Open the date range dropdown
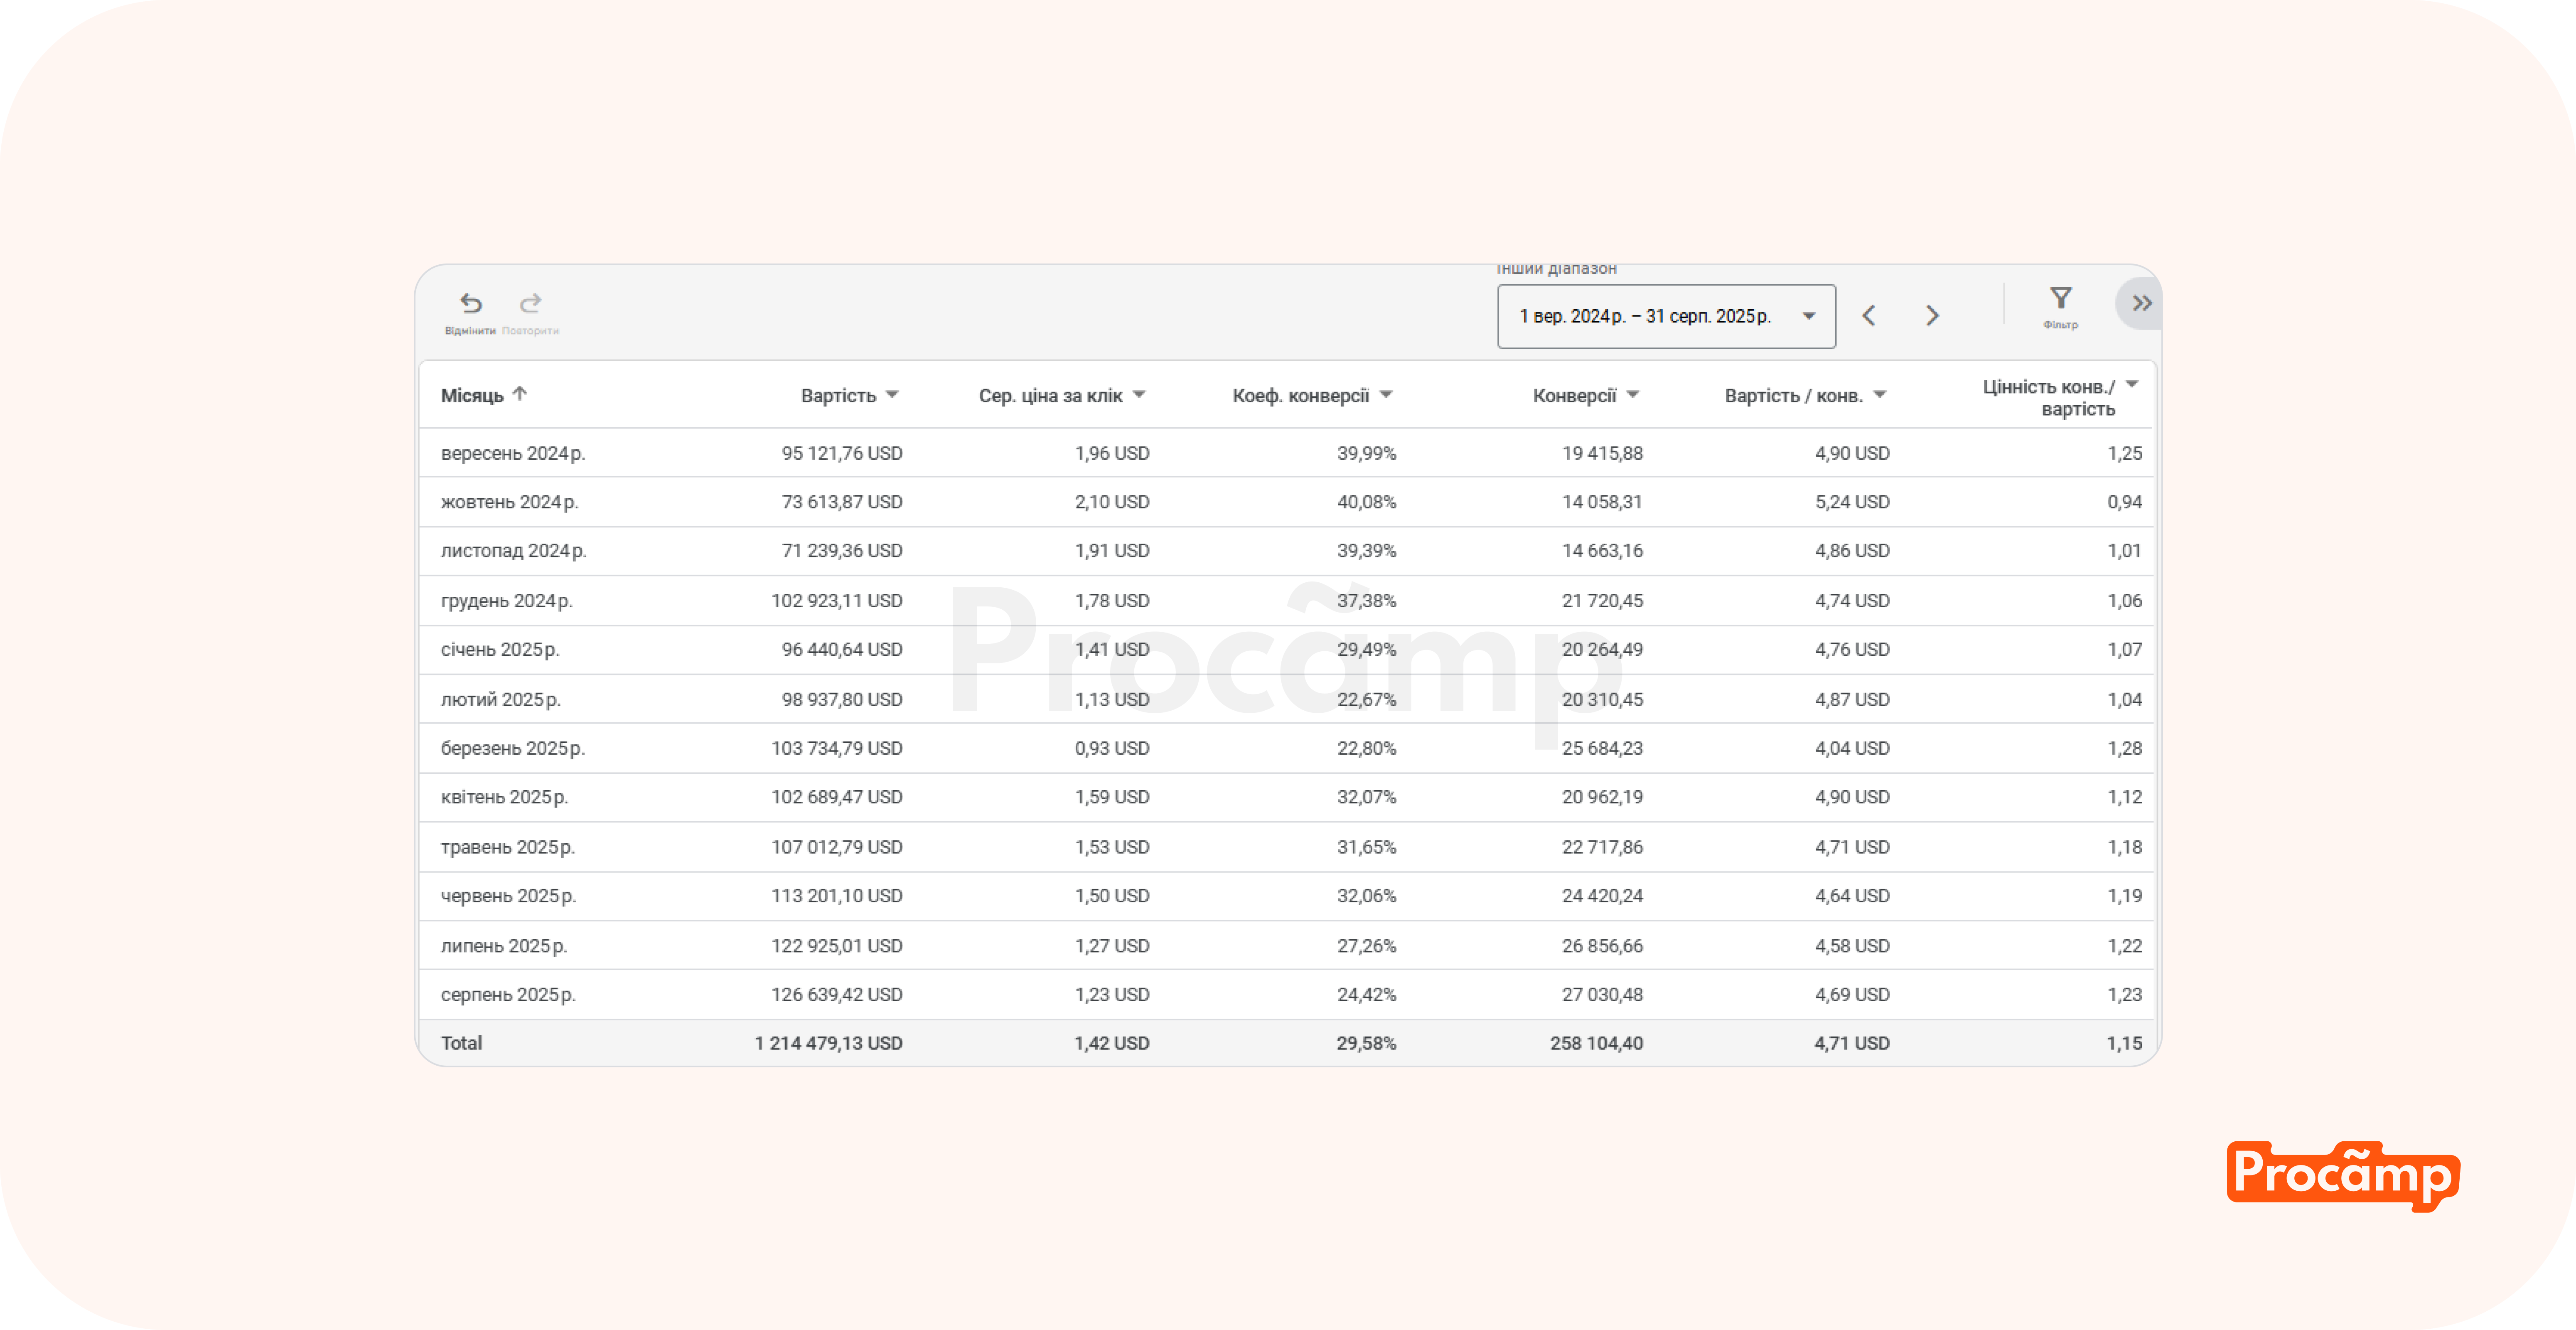Screen dimensions: 2576x1330 [1666, 316]
